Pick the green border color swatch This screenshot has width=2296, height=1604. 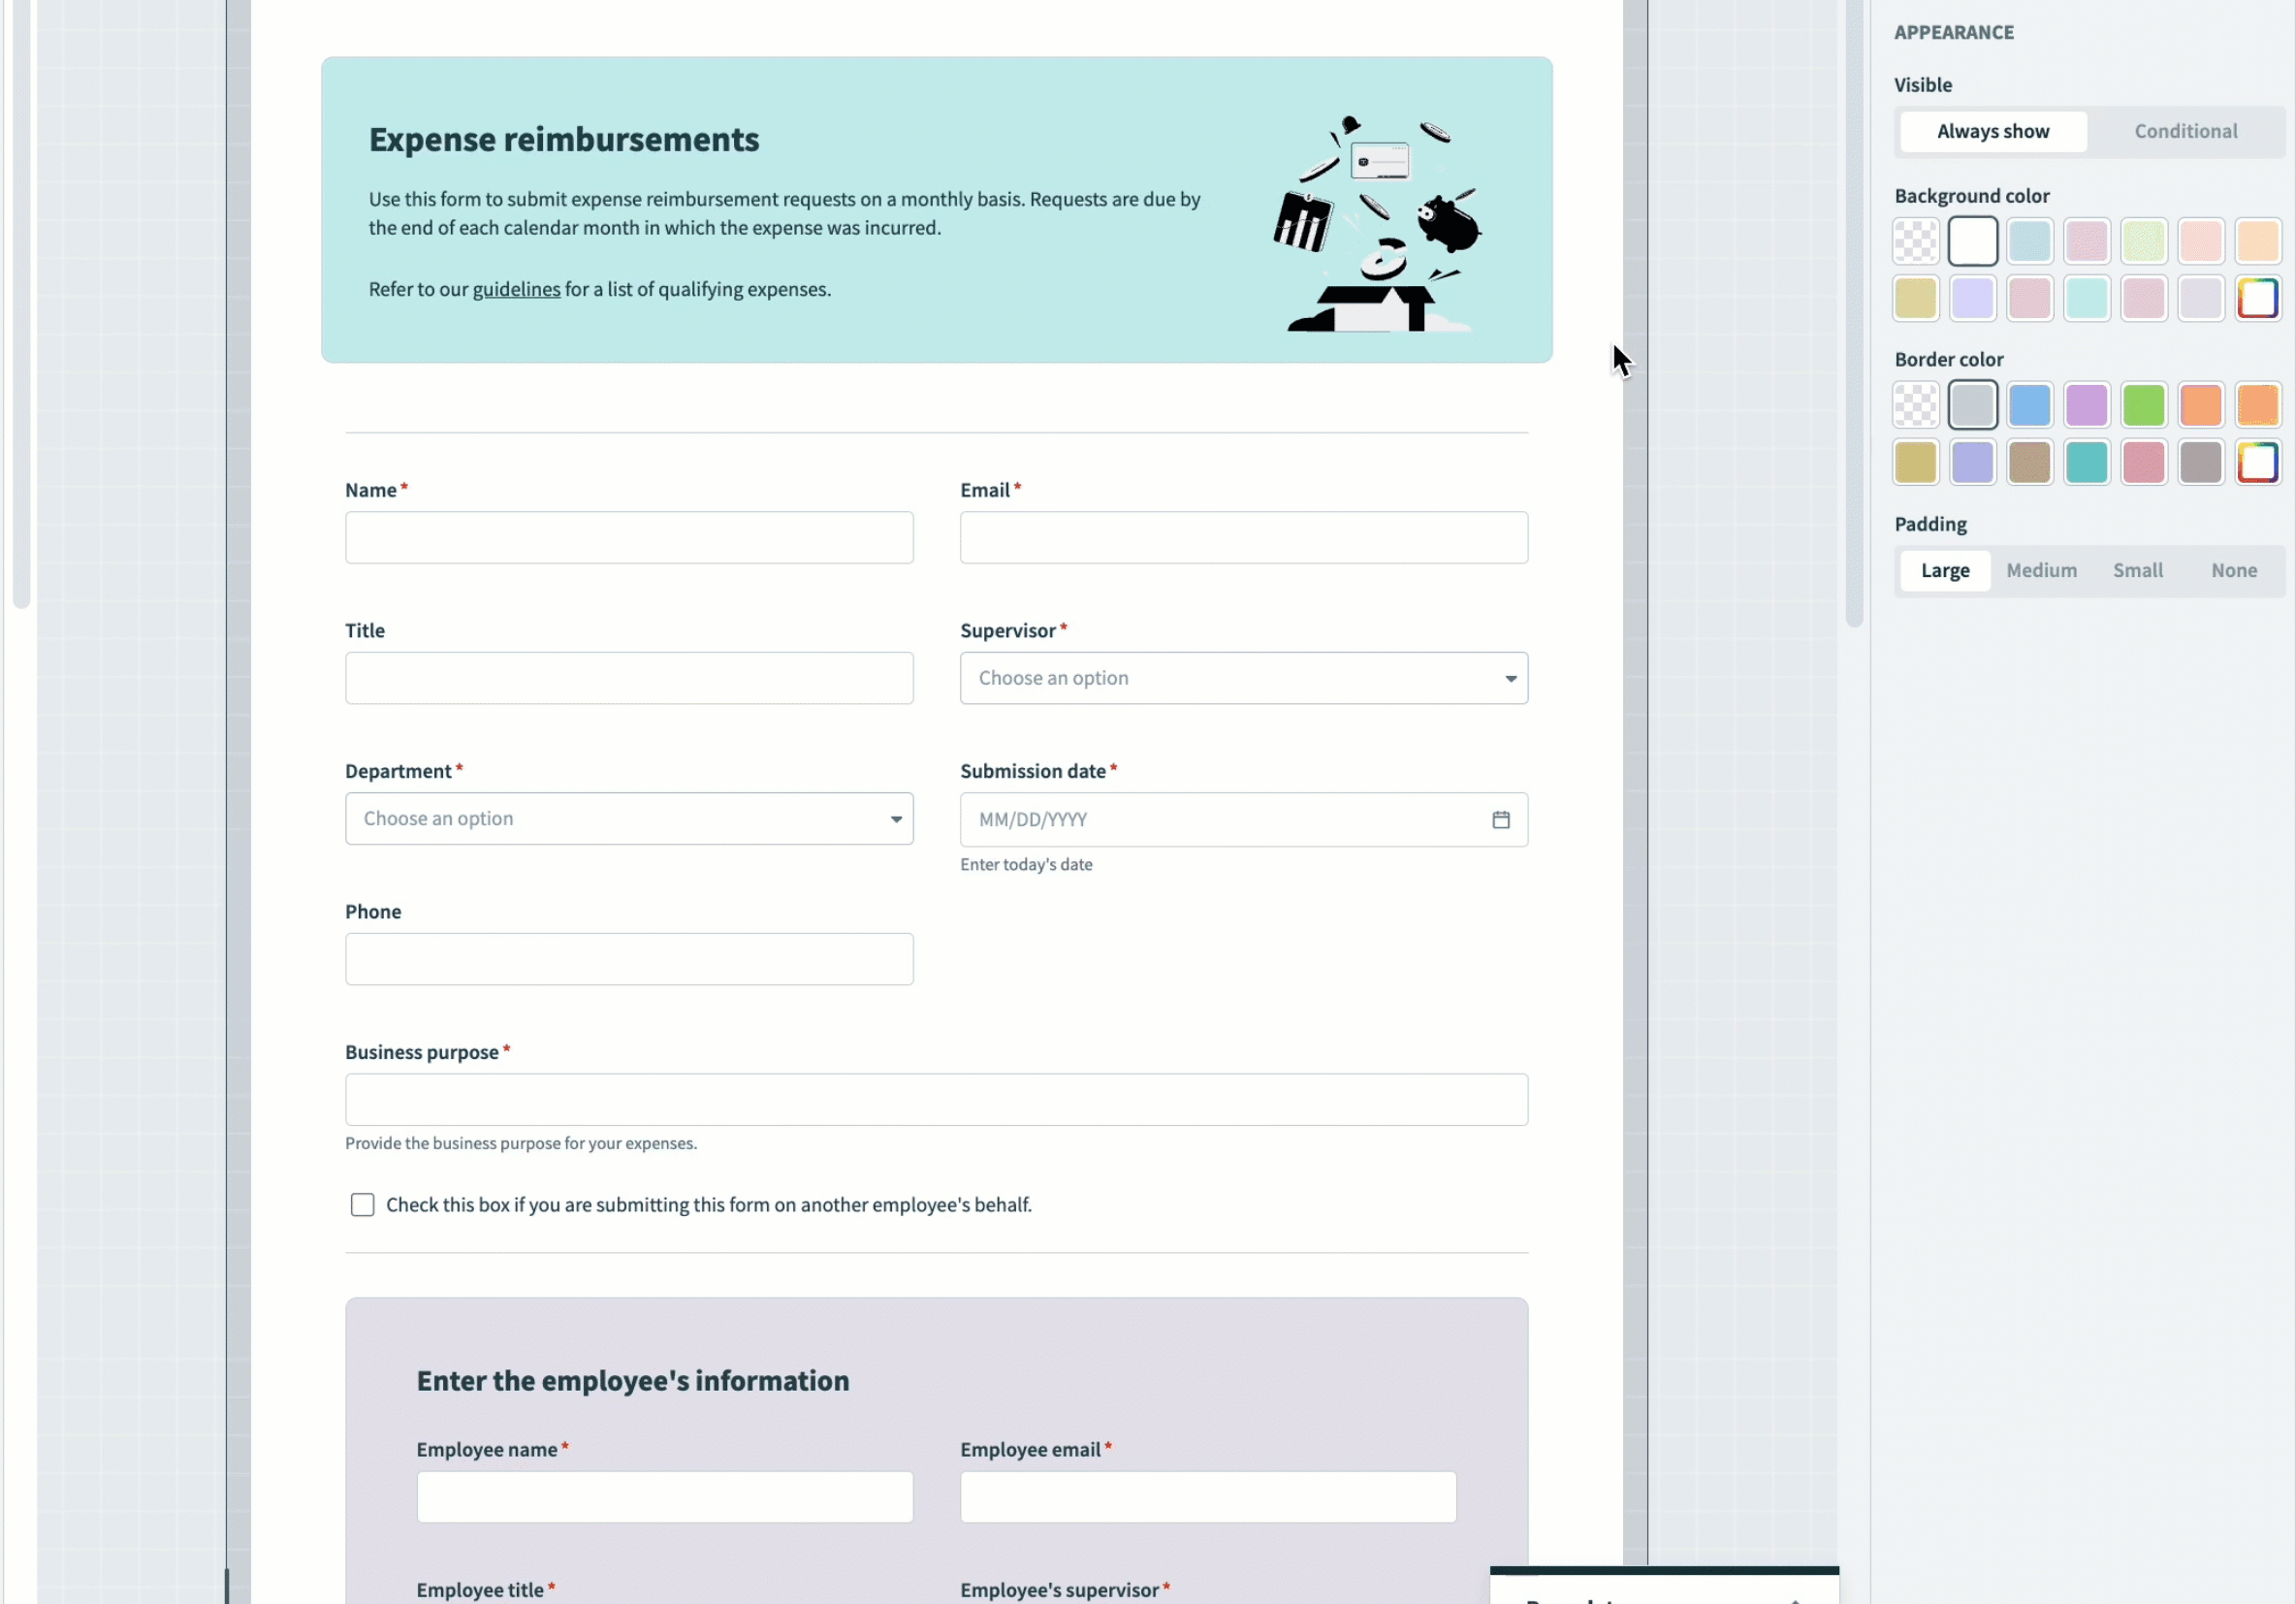[x=2143, y=405]
